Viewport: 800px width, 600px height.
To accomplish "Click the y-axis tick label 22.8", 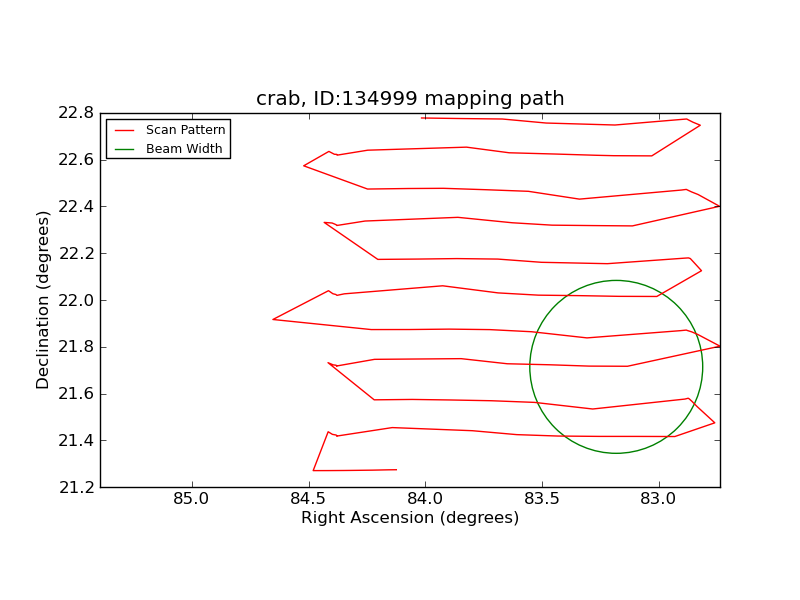I will pos(76,113).
